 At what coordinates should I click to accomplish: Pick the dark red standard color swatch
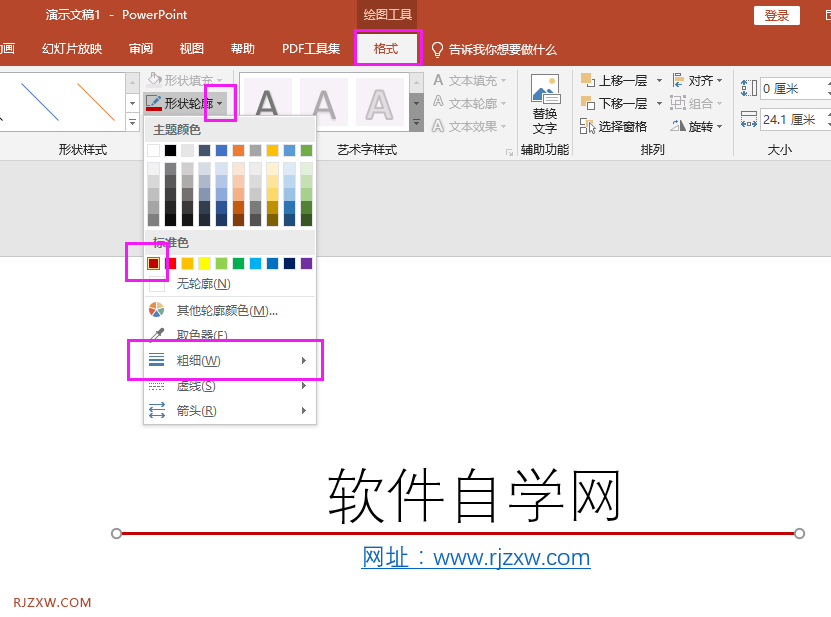tap(154, 263)
